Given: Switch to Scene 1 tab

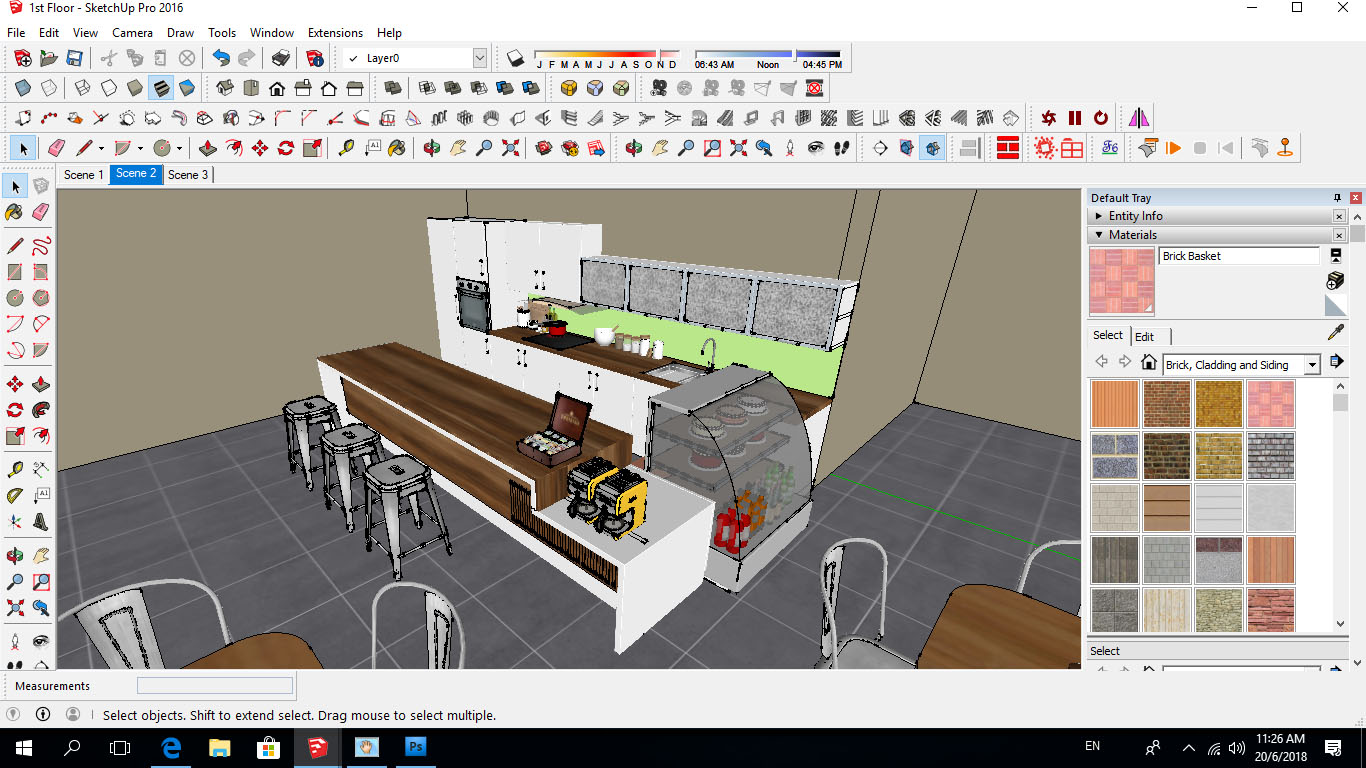Looking at the screenshot, I should click(83, 175).
